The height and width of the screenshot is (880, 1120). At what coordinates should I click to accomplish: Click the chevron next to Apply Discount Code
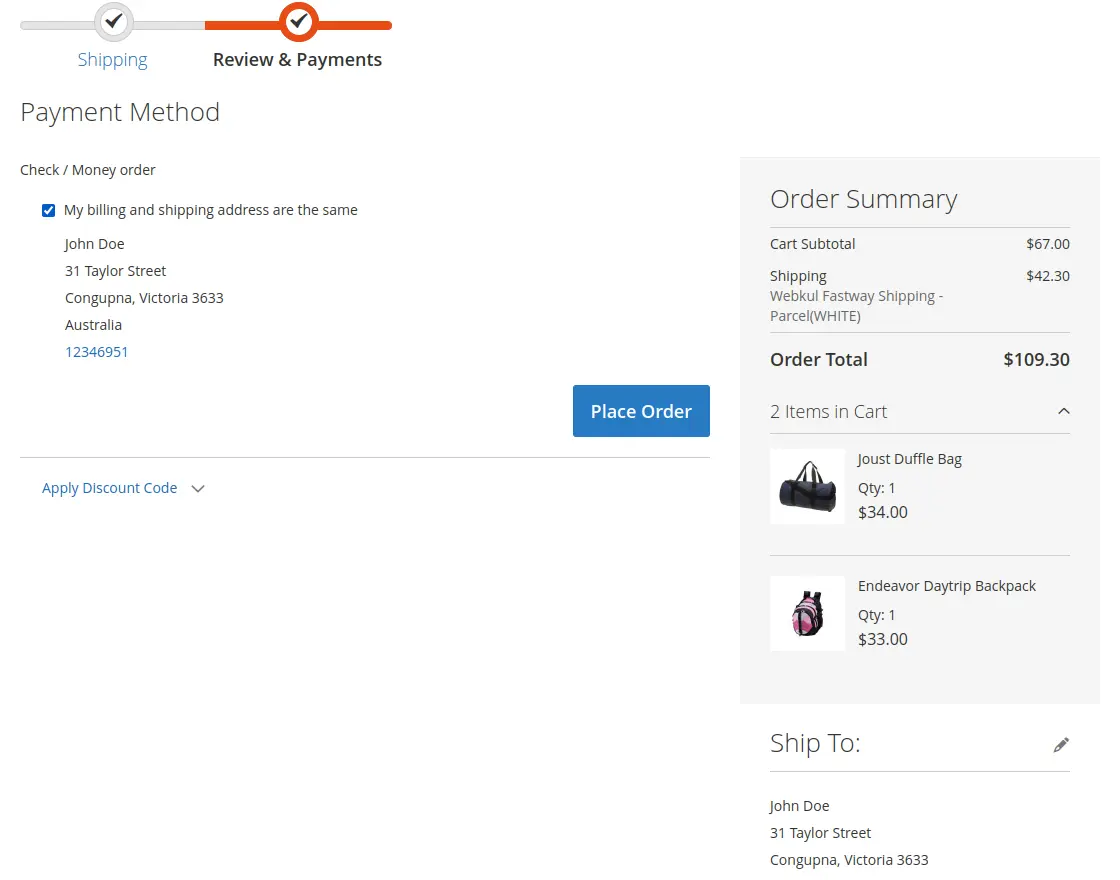coord(197,488)
